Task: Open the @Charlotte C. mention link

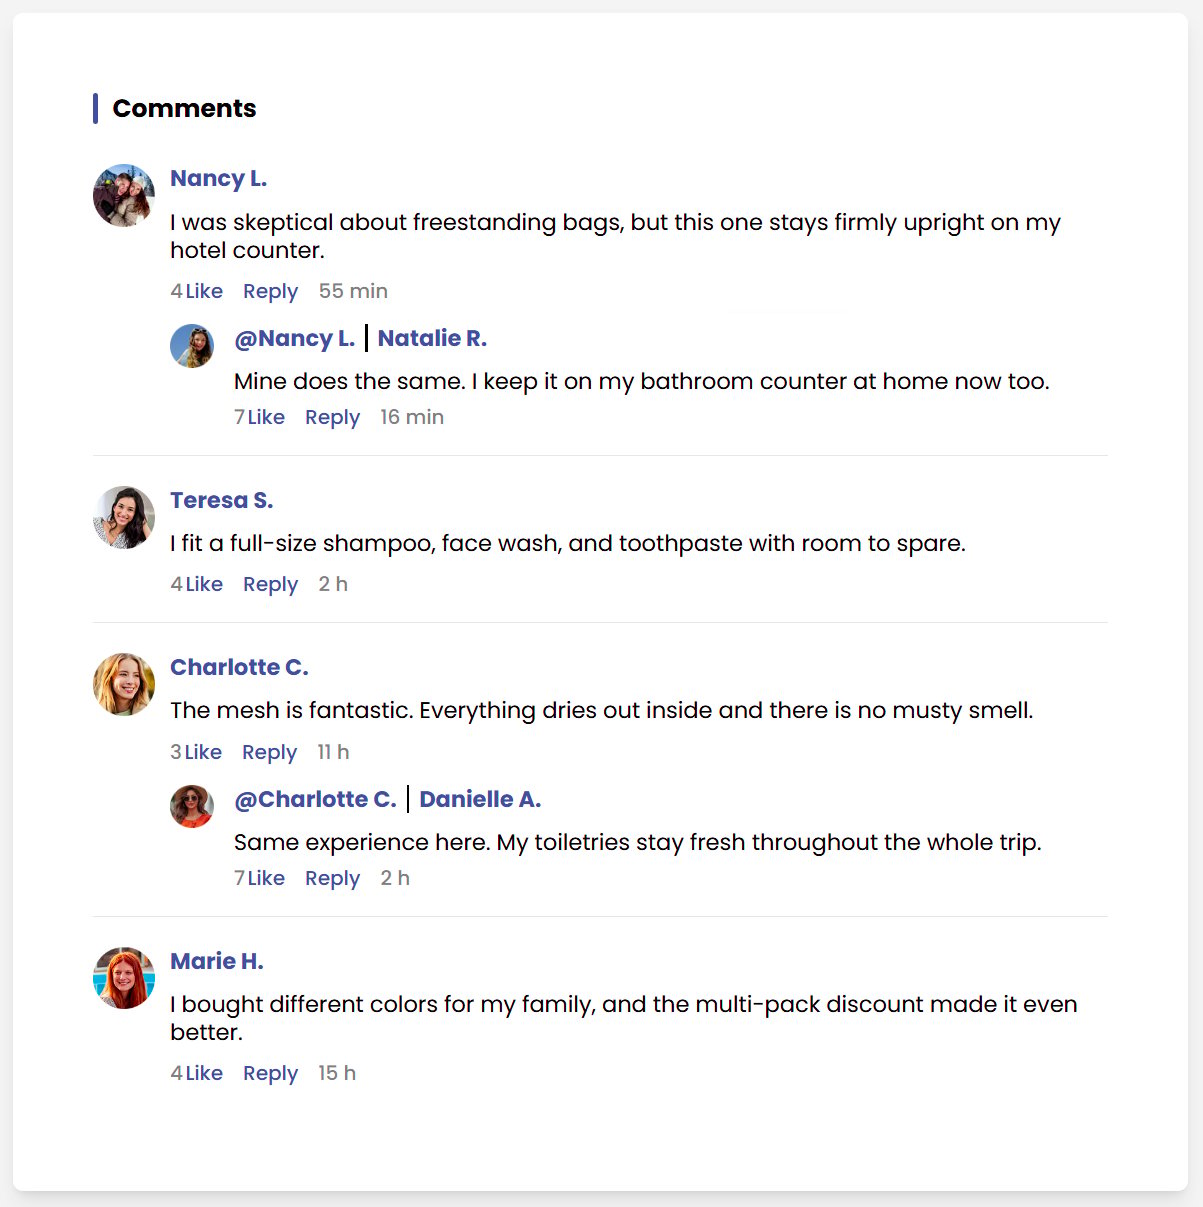Action: (x=315, y=799)
